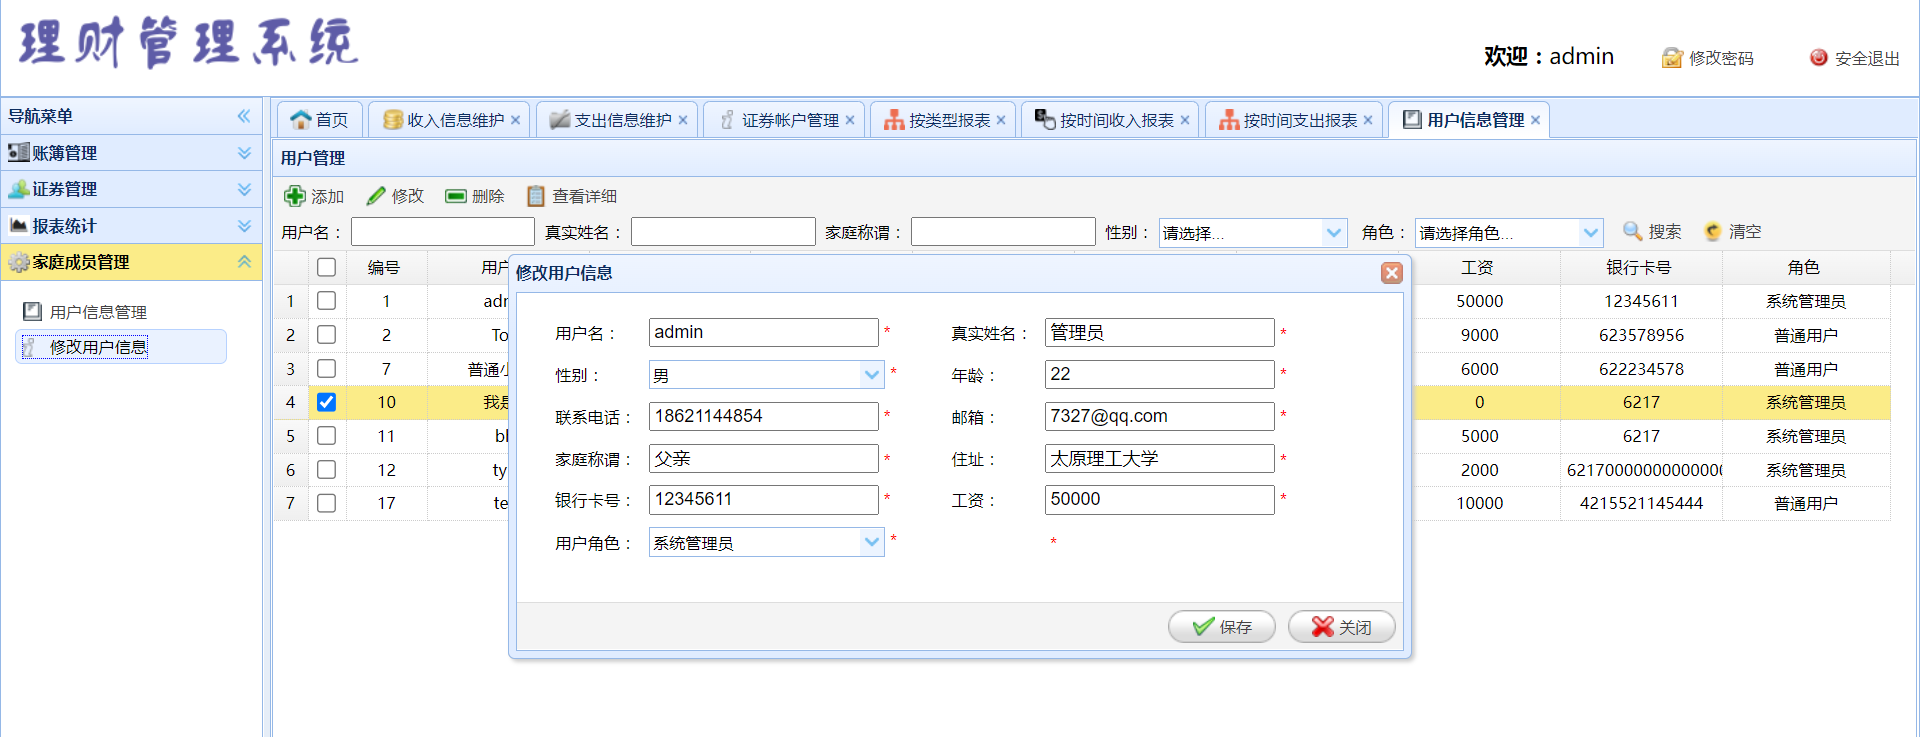Check the checkbox for user 编号 11
The height and width of the screenshot is (737, 1920).
[x=326, y=436]
